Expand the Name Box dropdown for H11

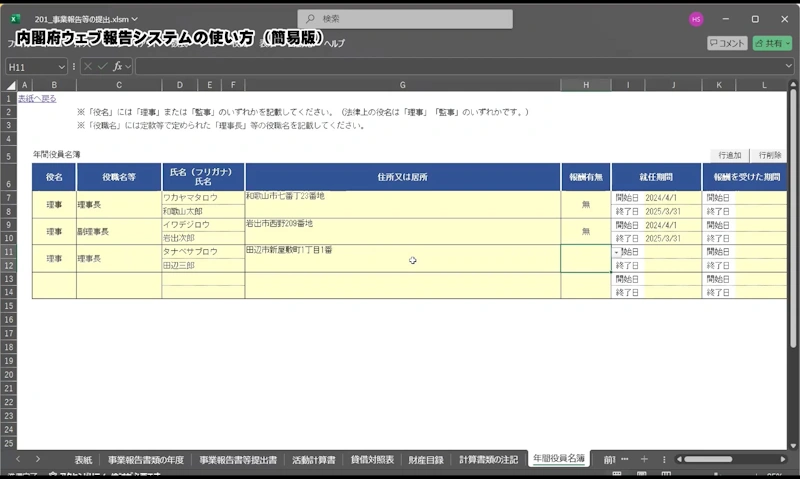[x=62, y=66]
